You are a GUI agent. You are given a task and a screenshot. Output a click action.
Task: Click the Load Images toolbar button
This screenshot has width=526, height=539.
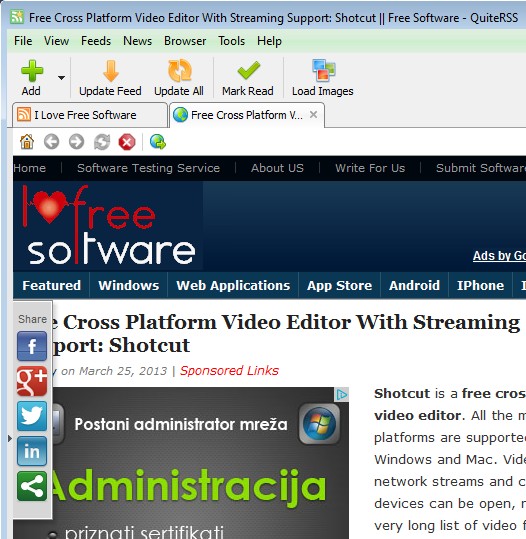coord(322,78)
